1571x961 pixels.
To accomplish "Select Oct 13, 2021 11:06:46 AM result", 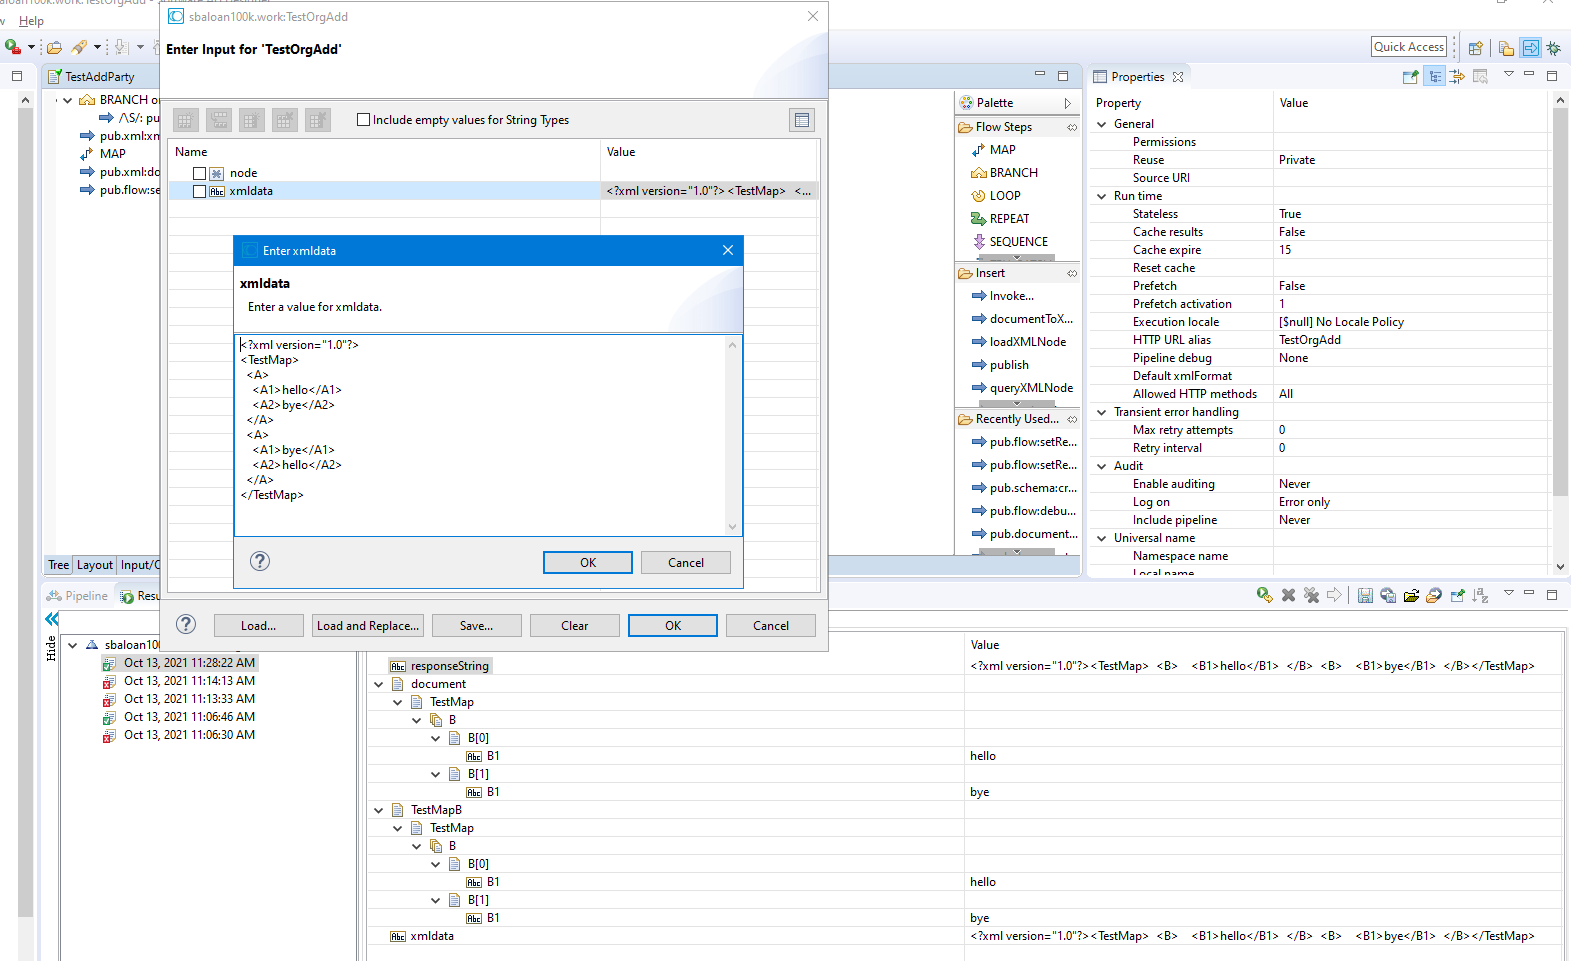I will pos(189,716).
